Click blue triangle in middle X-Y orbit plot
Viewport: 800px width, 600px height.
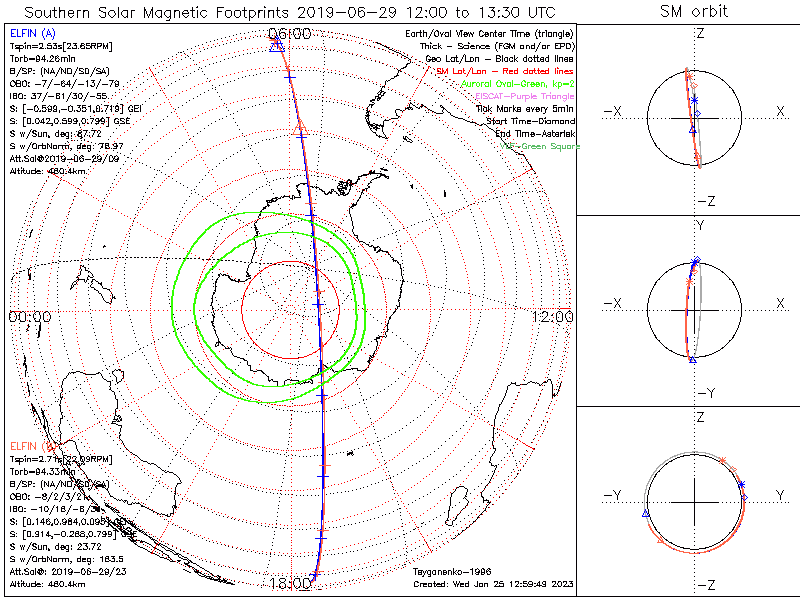click(692, 359)
